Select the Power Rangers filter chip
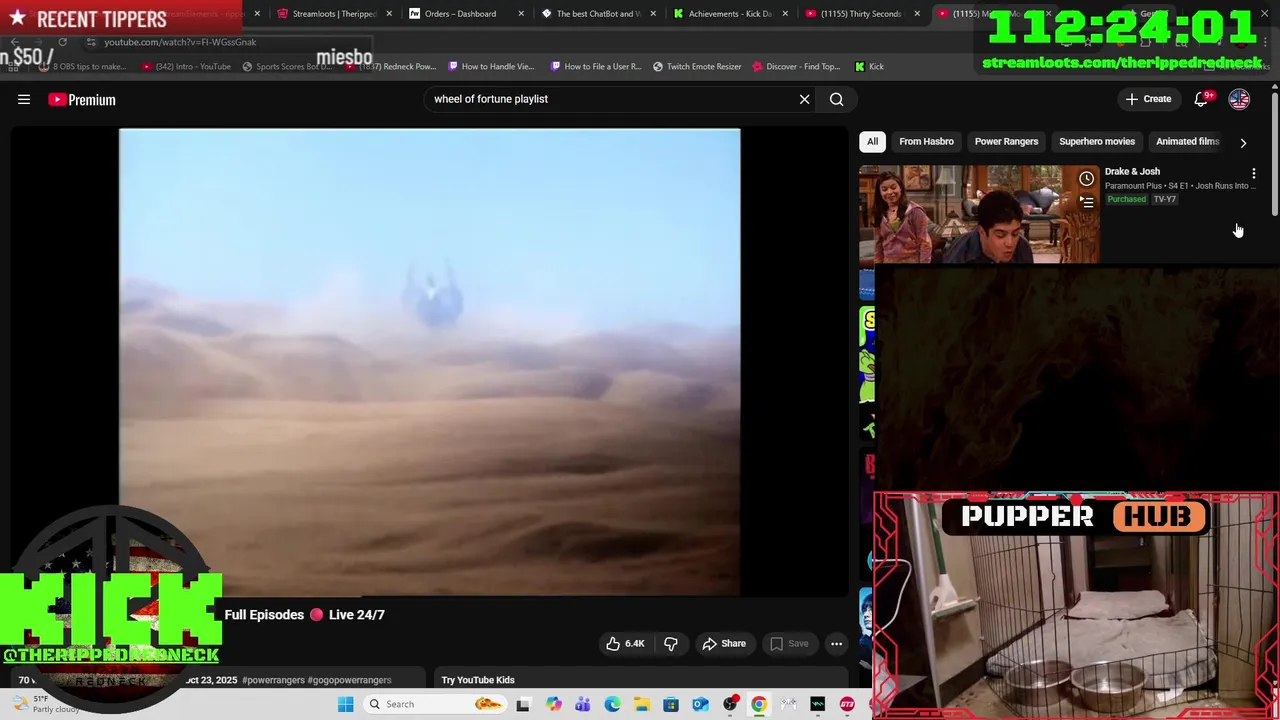 pyautogui.click(x=1006, y=141)
